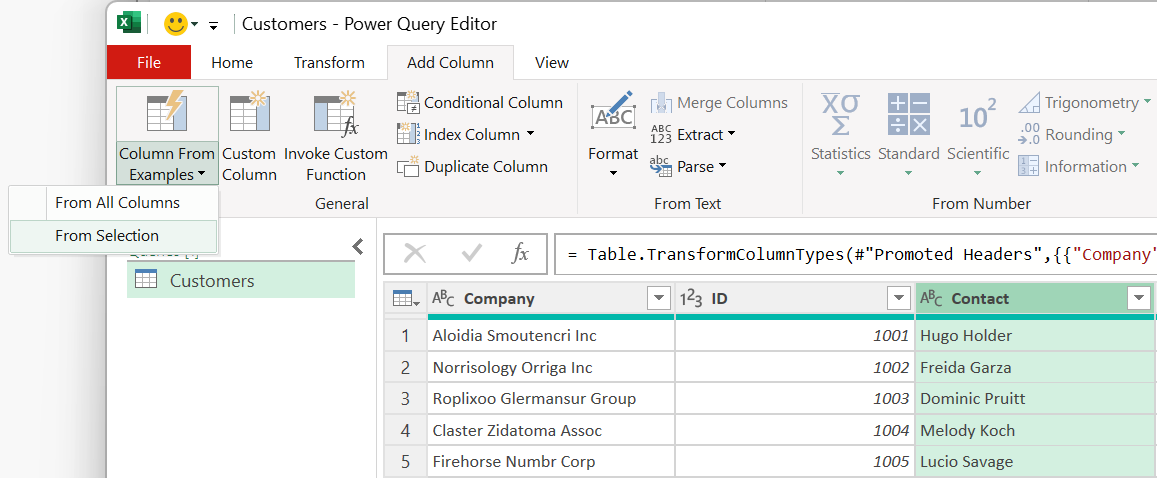Click the Invoke Custom Function icon
The height and width of the screenshot is (478, 1157).
point(336,114)
